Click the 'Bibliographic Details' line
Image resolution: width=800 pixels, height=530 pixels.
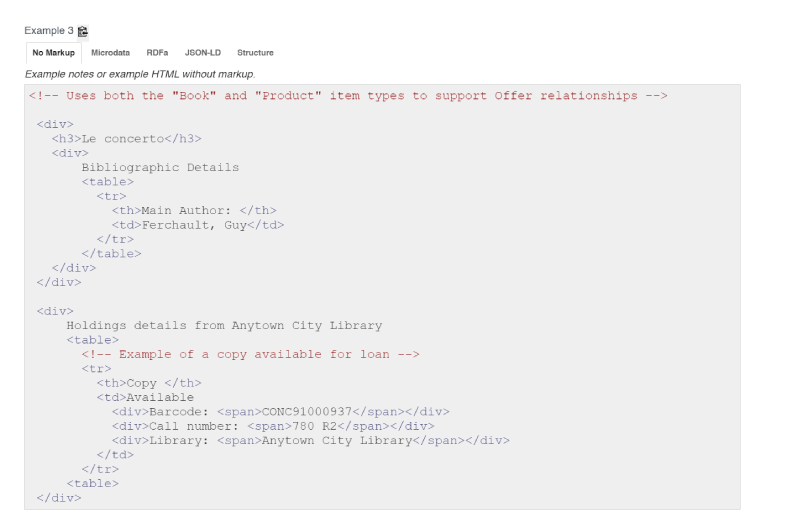tap(160, 167)
